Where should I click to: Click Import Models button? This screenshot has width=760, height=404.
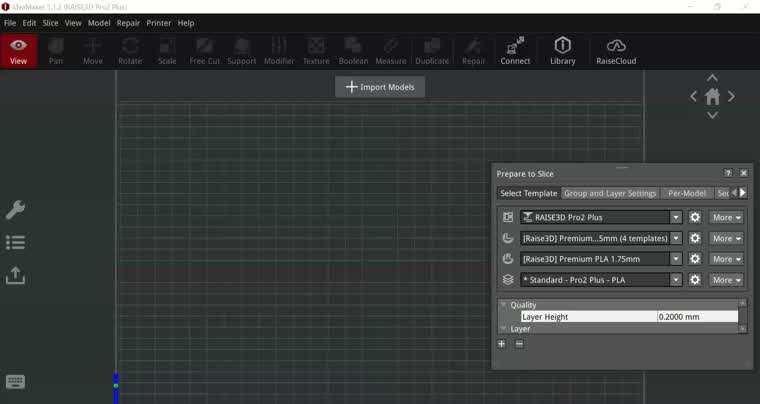tap(380, 87)
